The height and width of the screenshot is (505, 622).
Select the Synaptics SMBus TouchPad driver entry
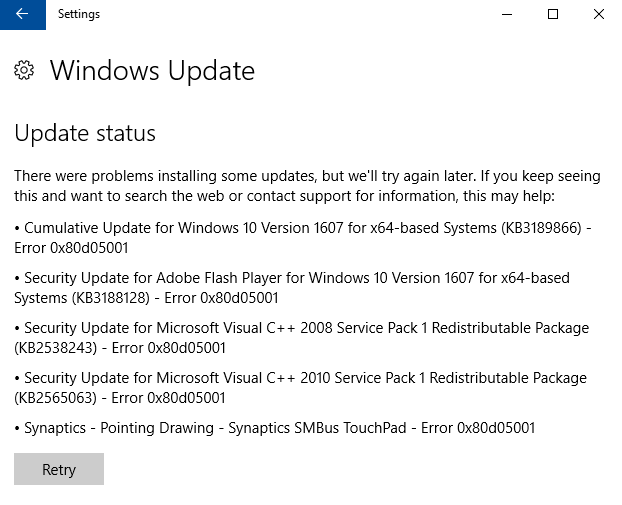click(x=275, y=428)
